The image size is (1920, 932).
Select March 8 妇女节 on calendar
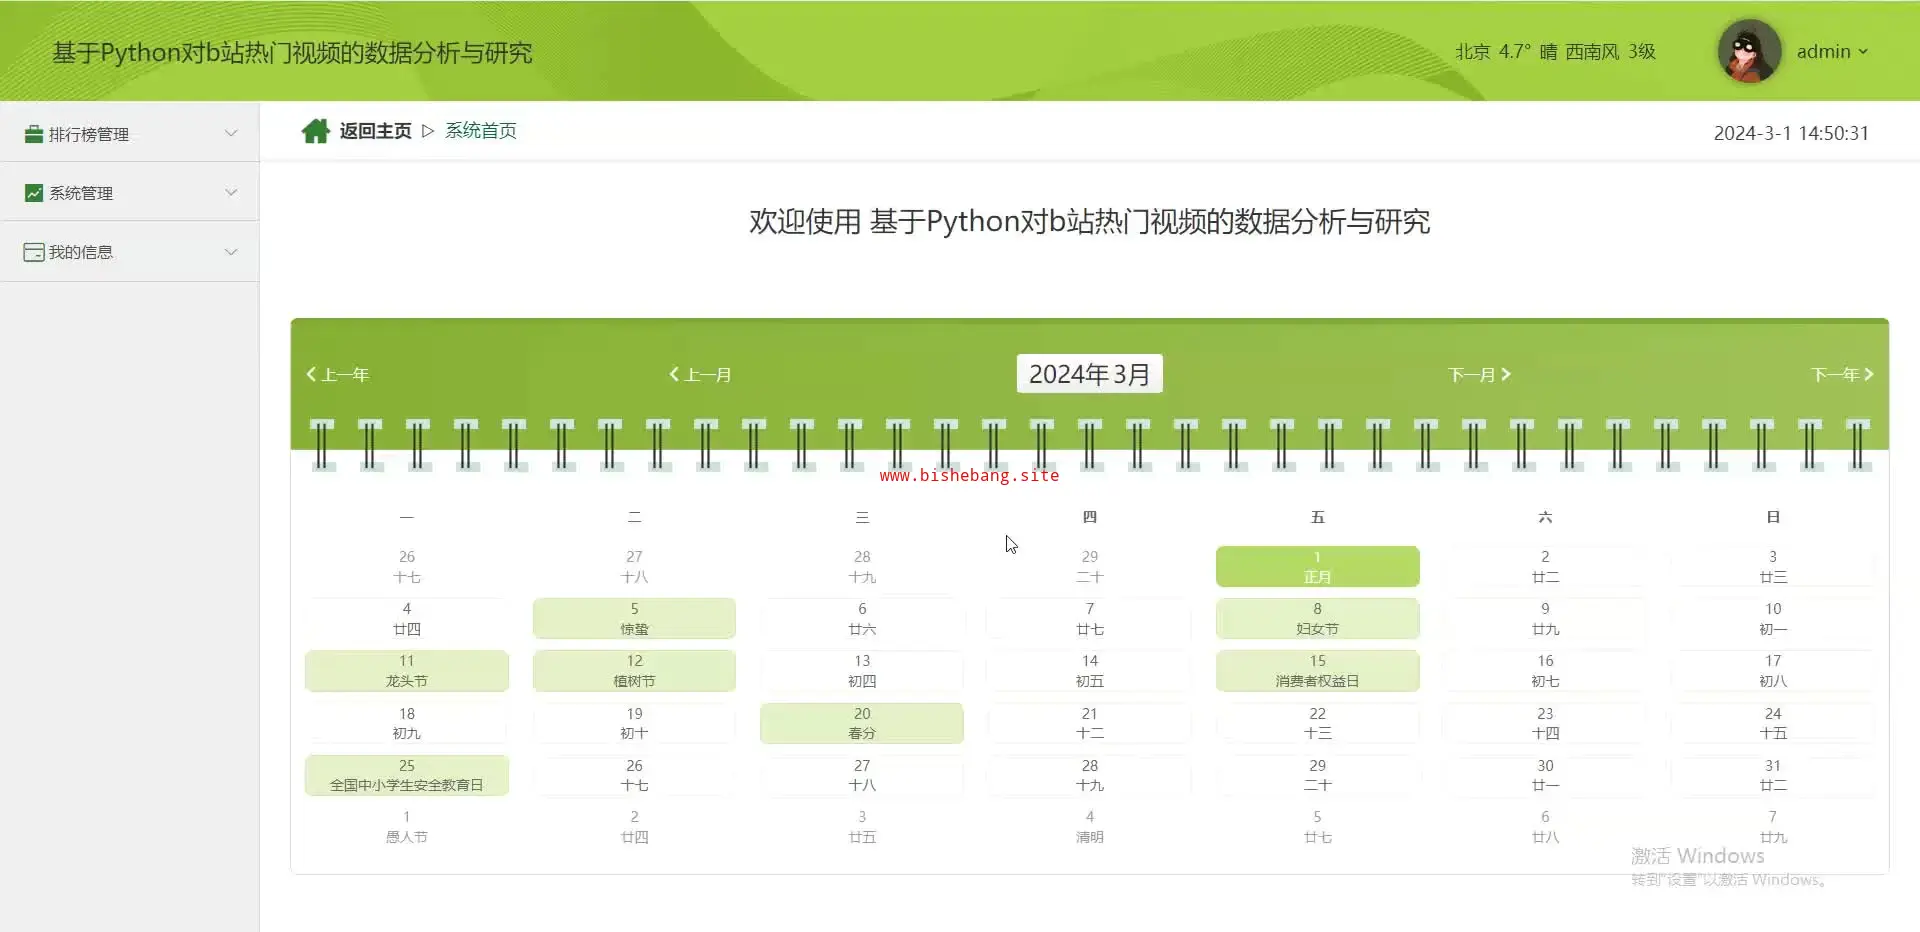pyautogui.click(x=1317, y=619)
